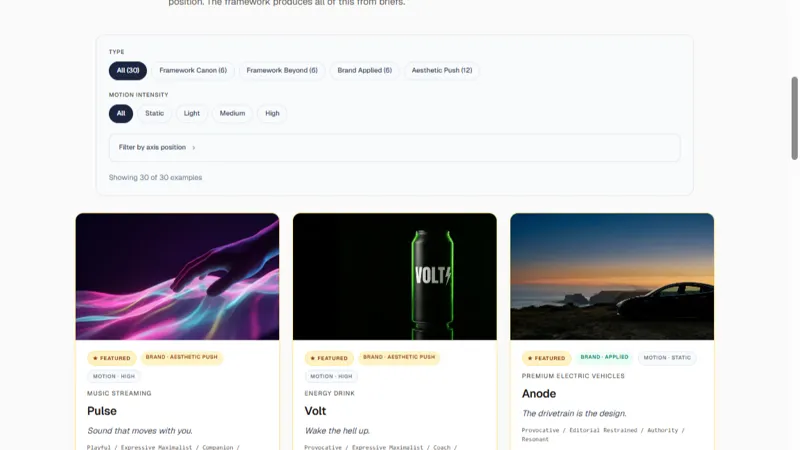The height and width of the screenshot is (450, 800).
Task: Click 'Wake the hell up.' tagline
Action: click(337, 431)
